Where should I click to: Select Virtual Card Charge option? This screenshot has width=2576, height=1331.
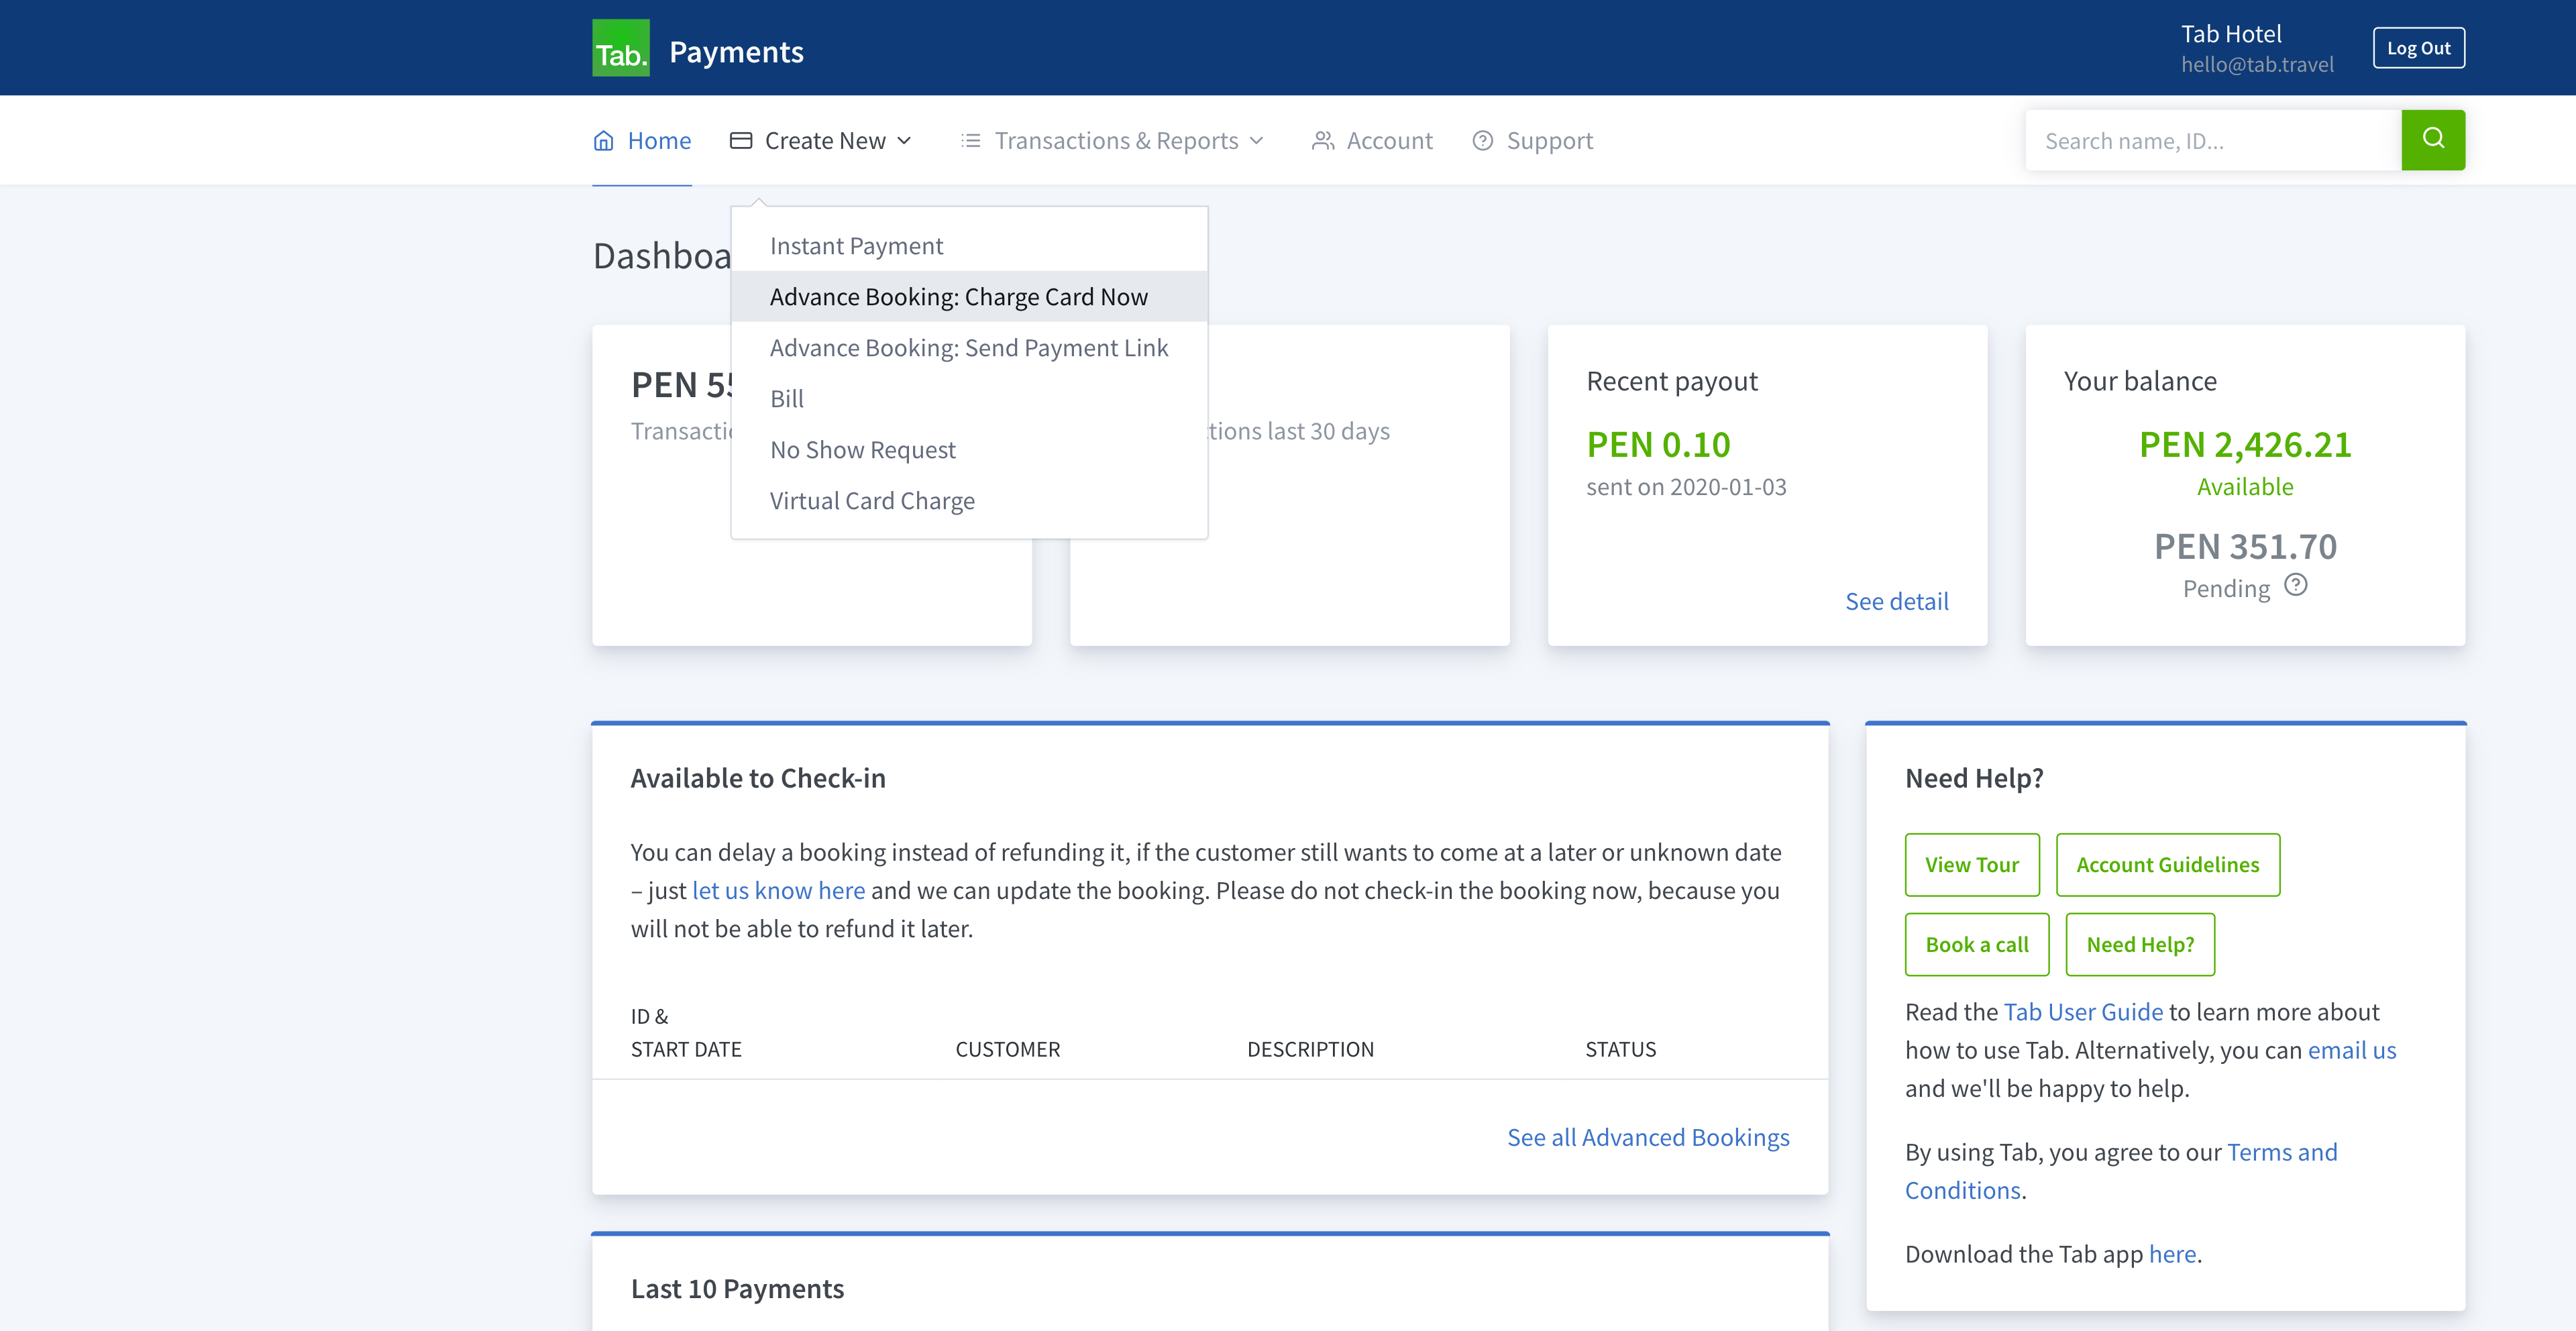(x=969, y=501)
